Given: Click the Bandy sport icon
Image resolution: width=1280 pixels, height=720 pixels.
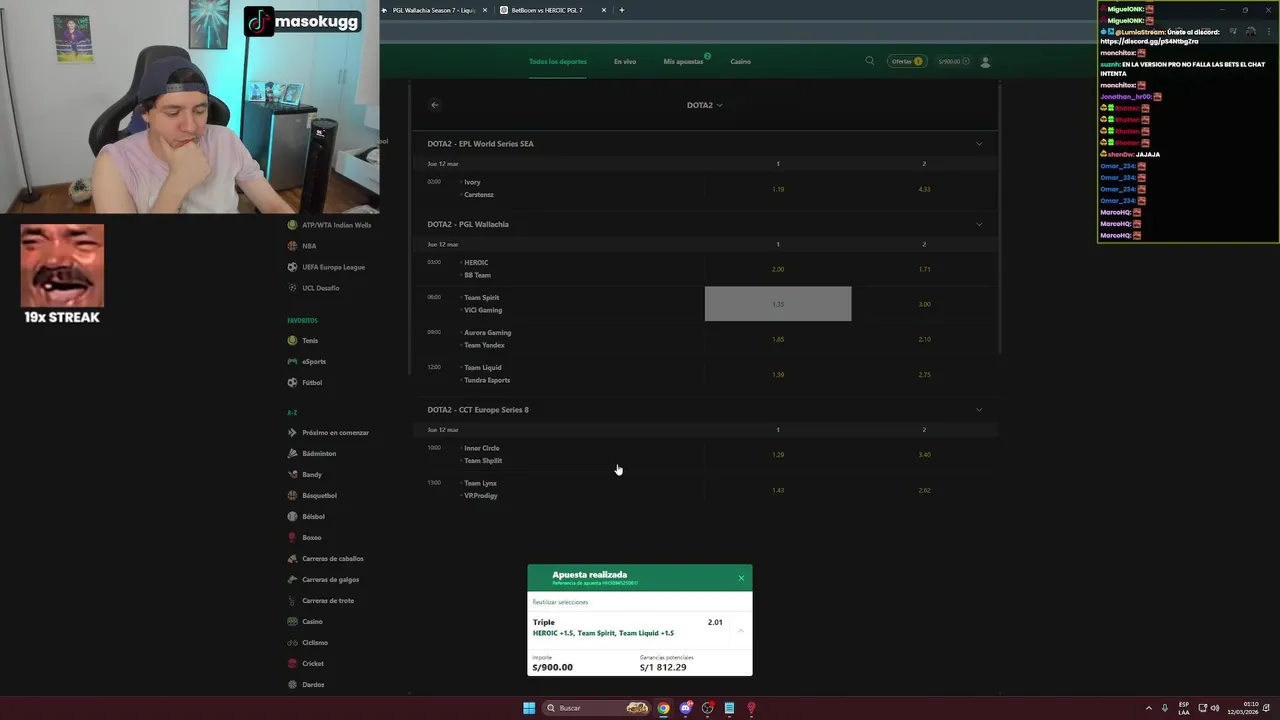Looking at the screenshot, I should [292, 475].
